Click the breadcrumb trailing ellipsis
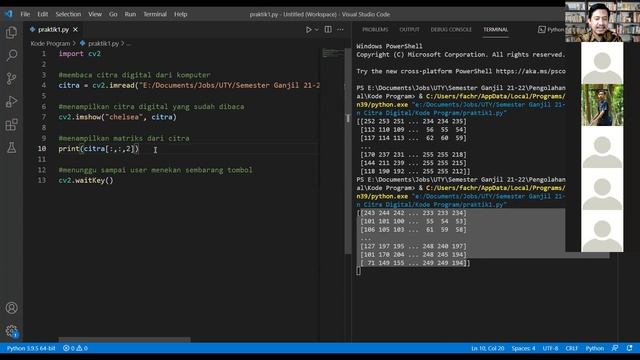This screenshot has height=360, width=640. point(129,43)
